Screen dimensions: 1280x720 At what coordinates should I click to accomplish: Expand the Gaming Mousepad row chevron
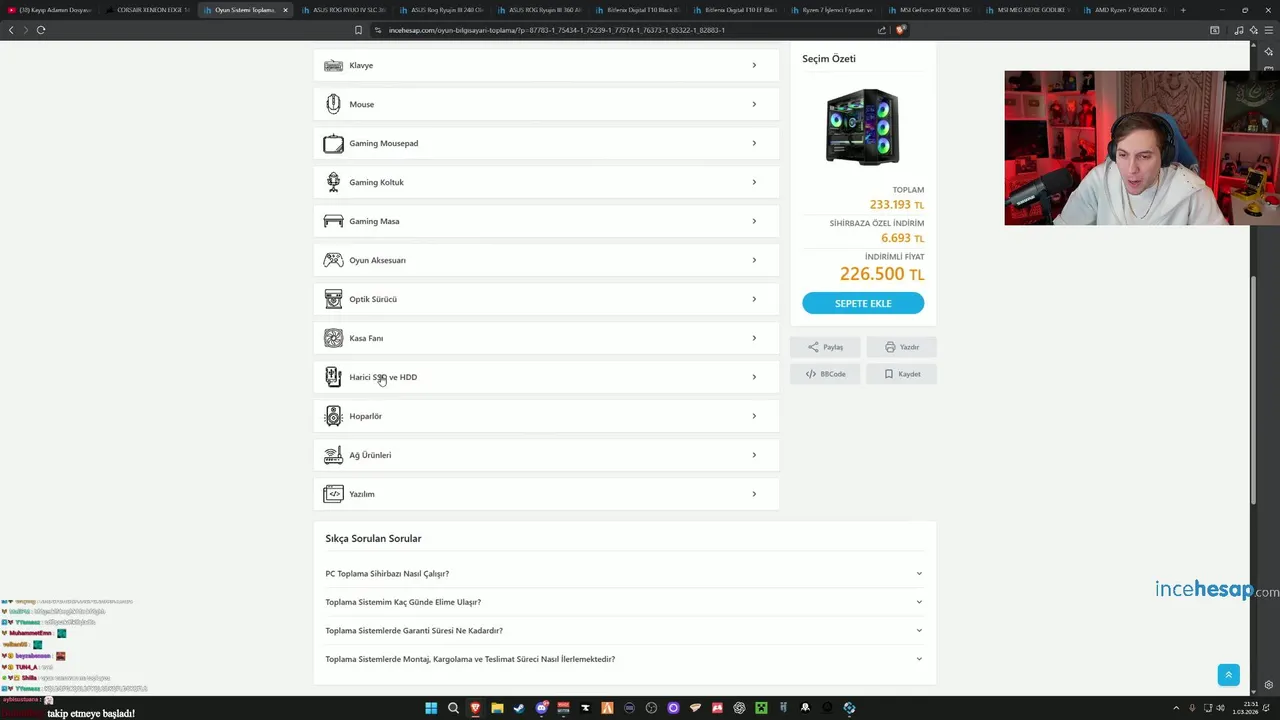tap(754, 143)
